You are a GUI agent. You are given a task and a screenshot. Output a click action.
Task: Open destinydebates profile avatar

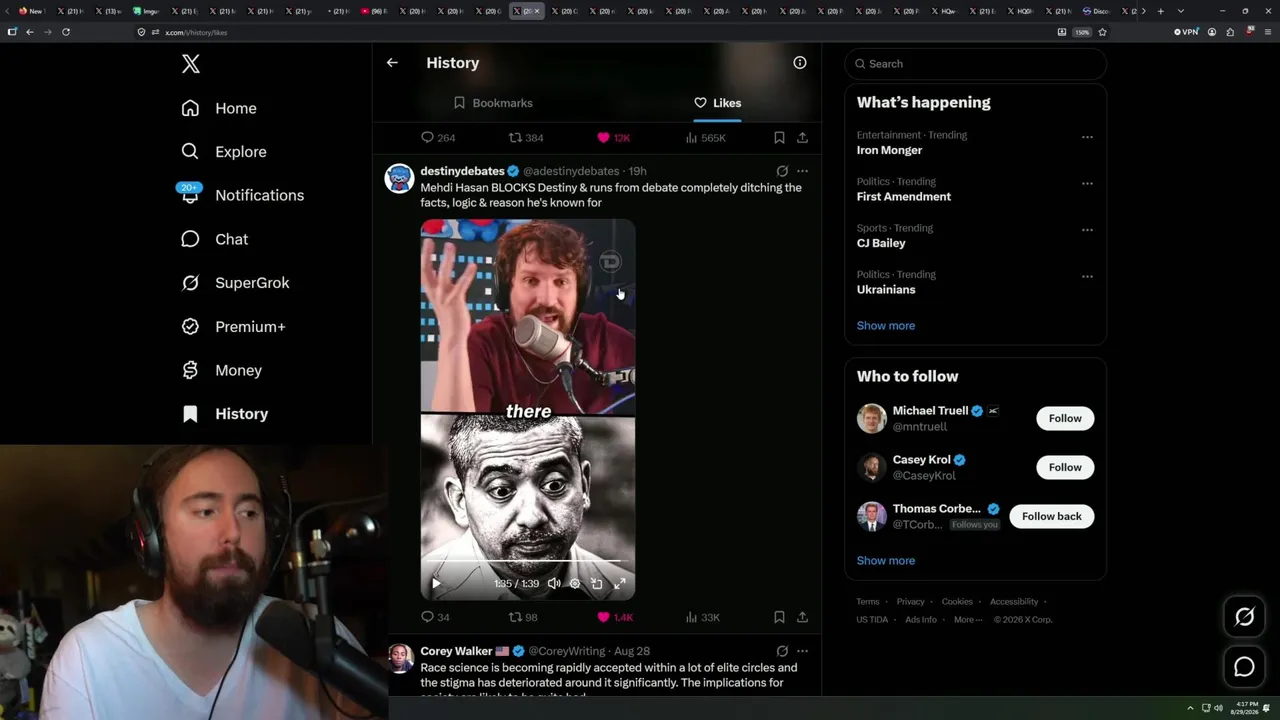click(x=400, y=179)
